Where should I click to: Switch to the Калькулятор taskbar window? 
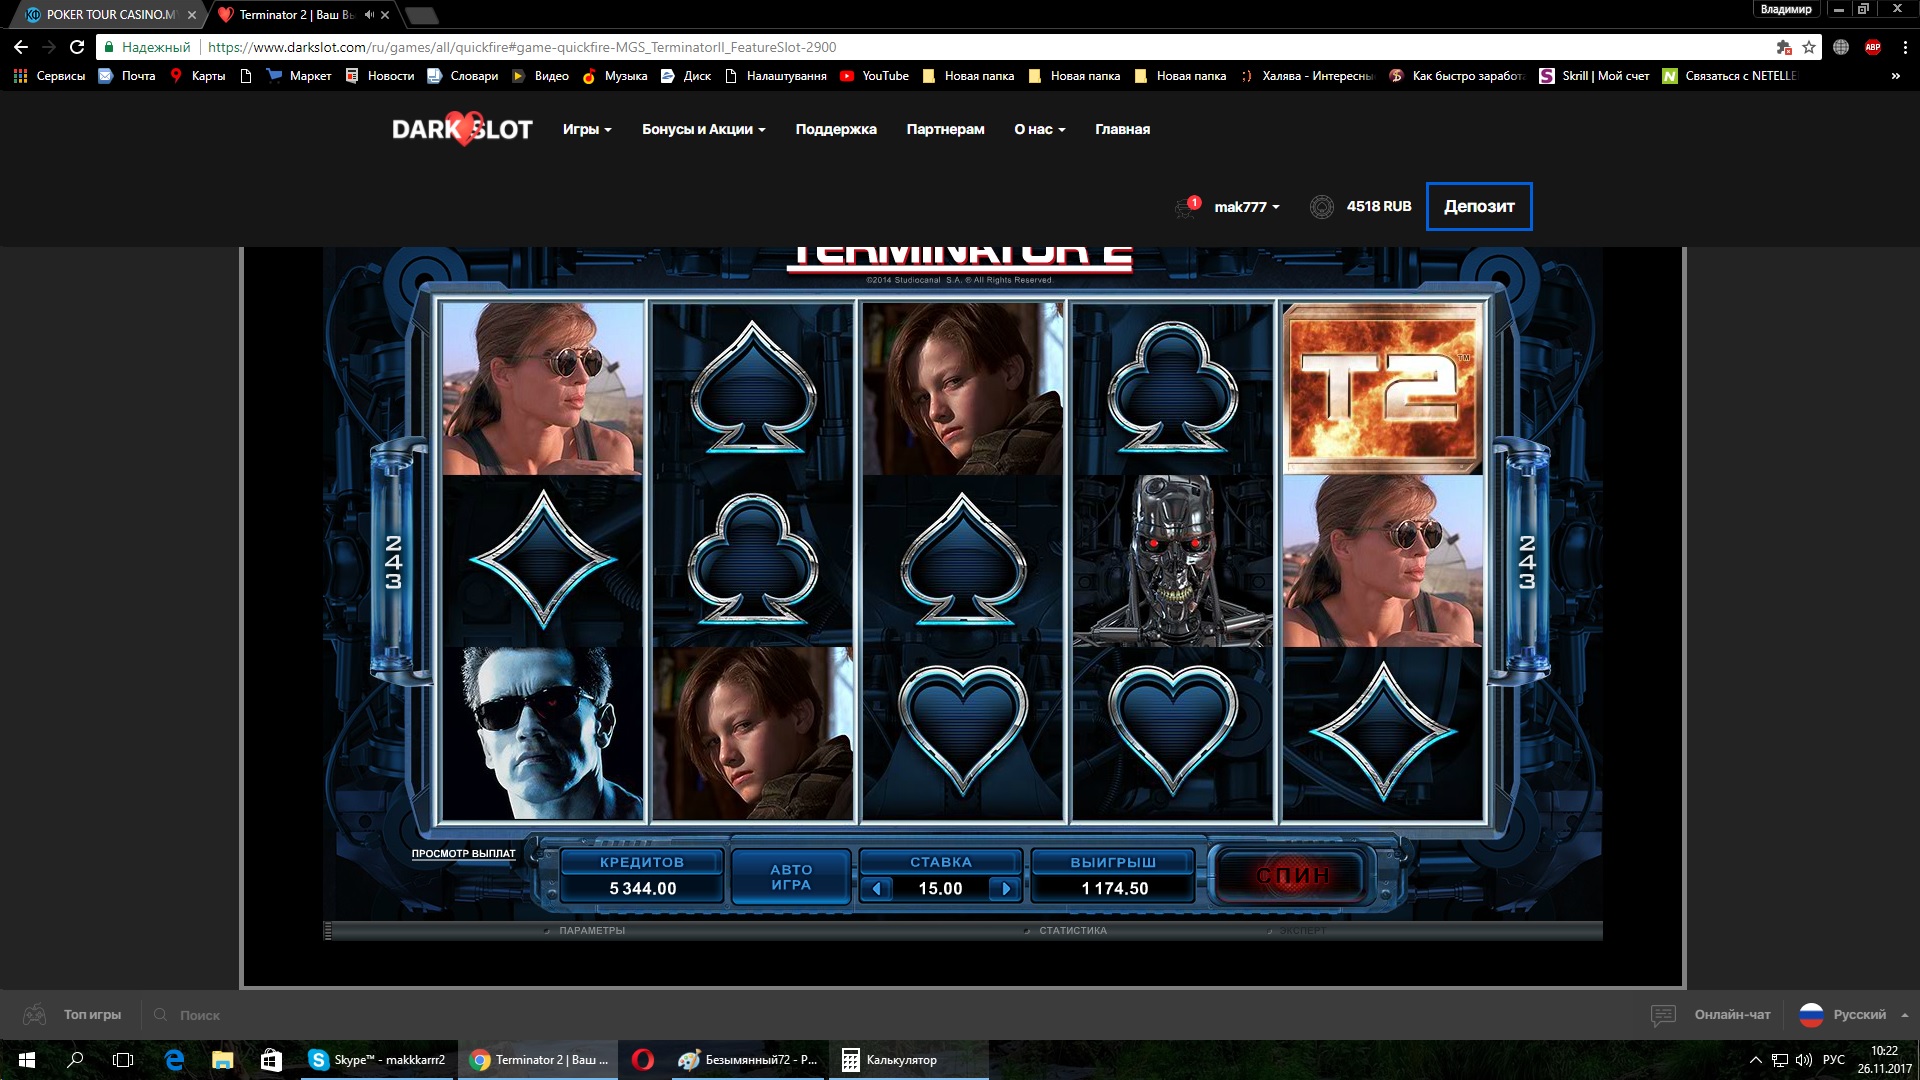pyautogui.click(x=908, y=1060)
